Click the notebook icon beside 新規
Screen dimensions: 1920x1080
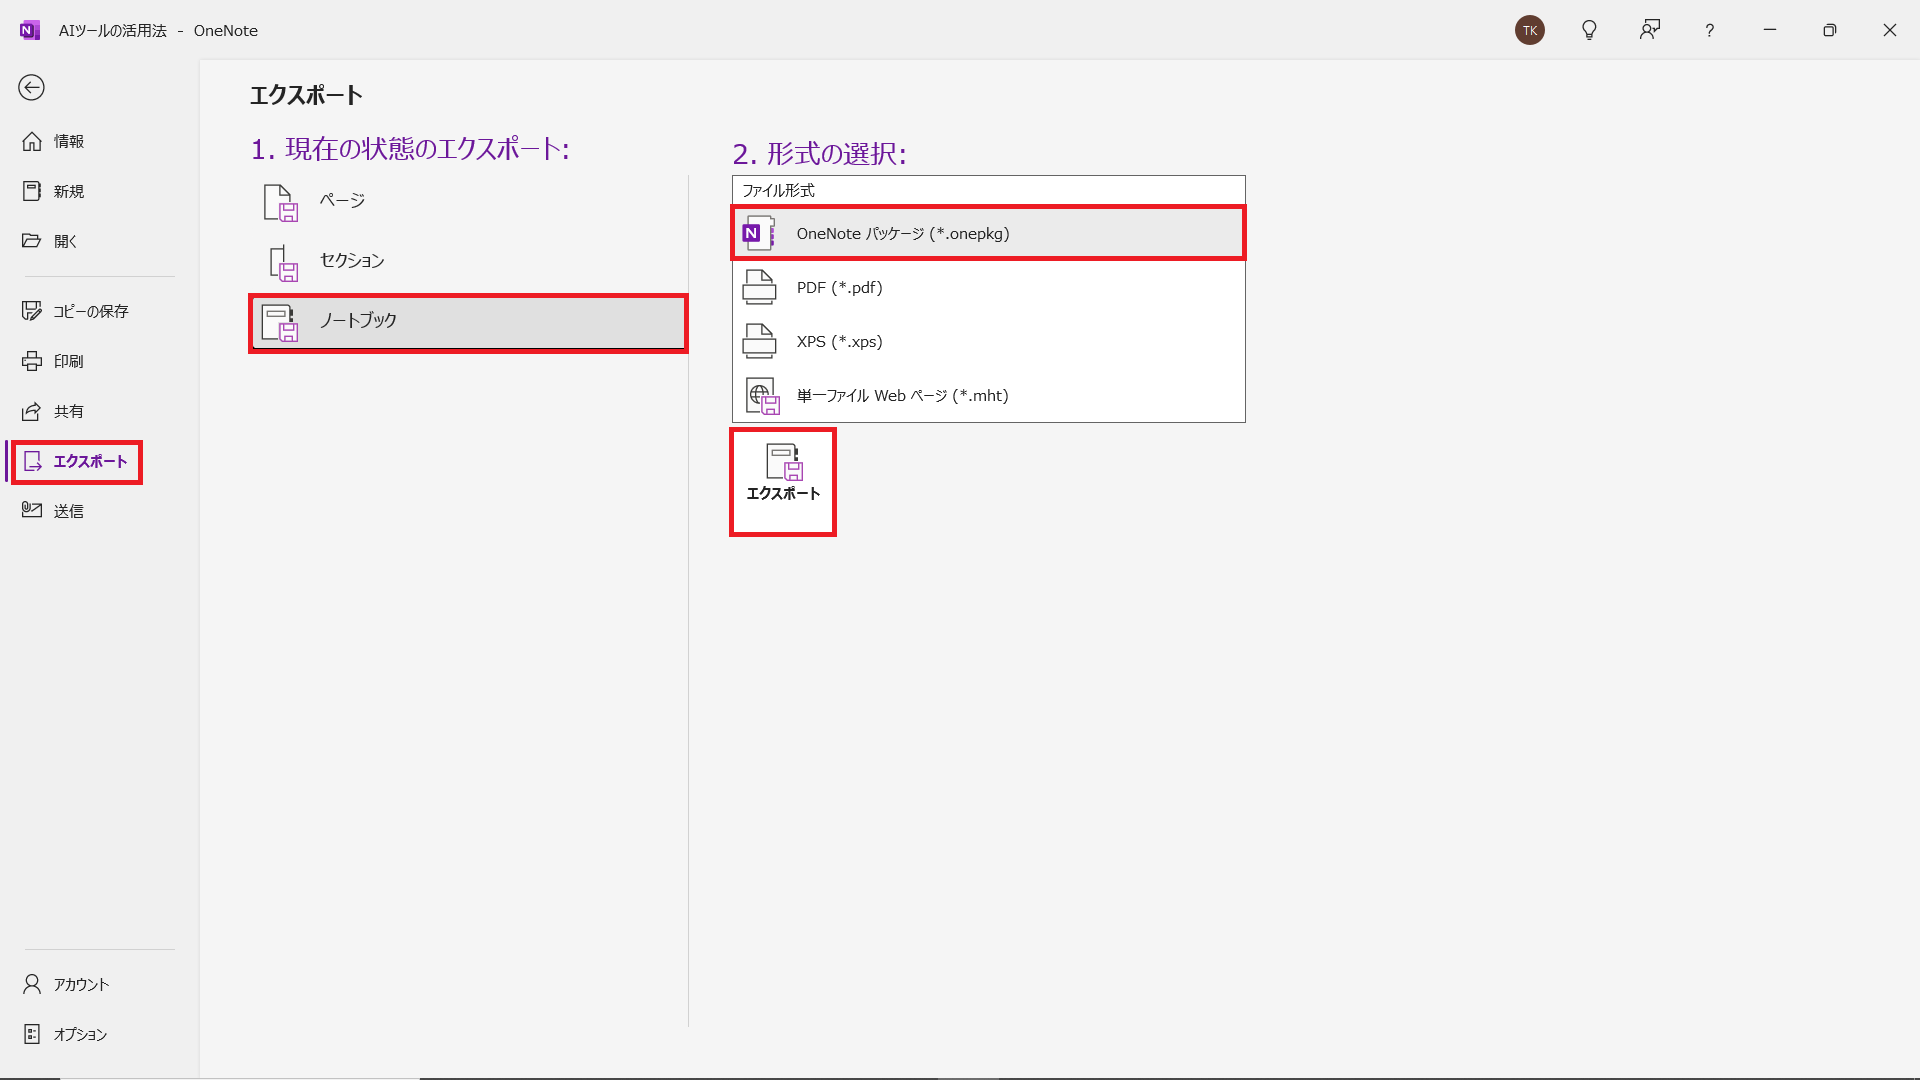point(32,190)
